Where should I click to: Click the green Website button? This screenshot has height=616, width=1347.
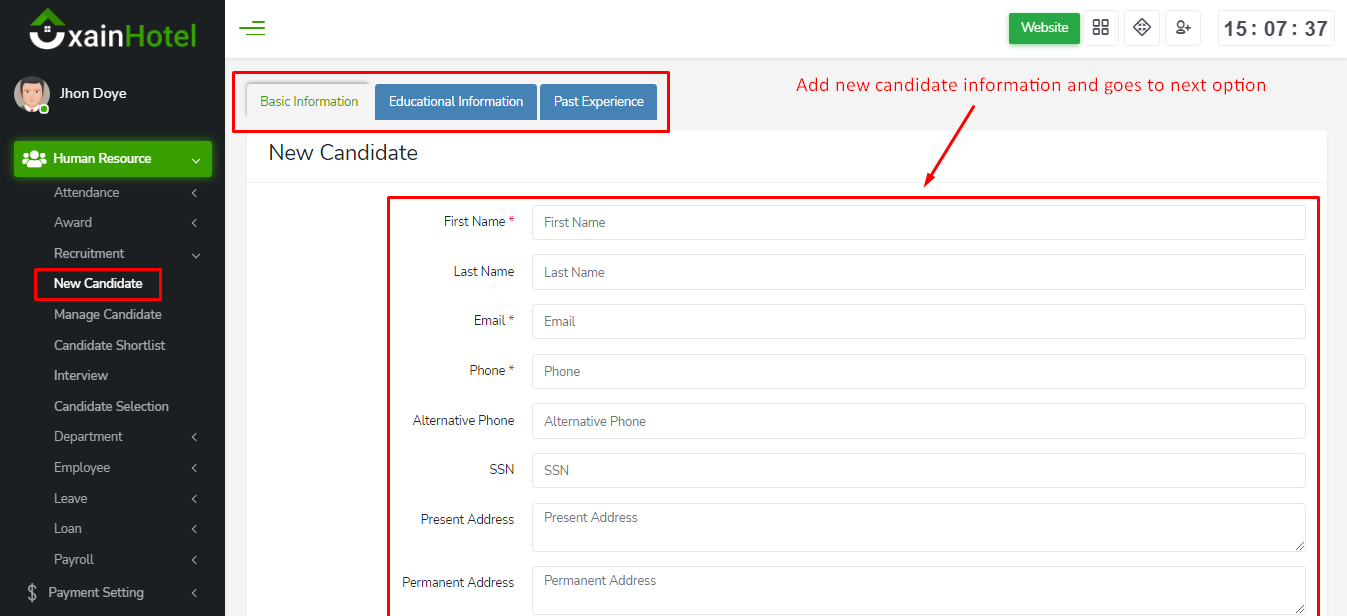tap(1044, 28)
